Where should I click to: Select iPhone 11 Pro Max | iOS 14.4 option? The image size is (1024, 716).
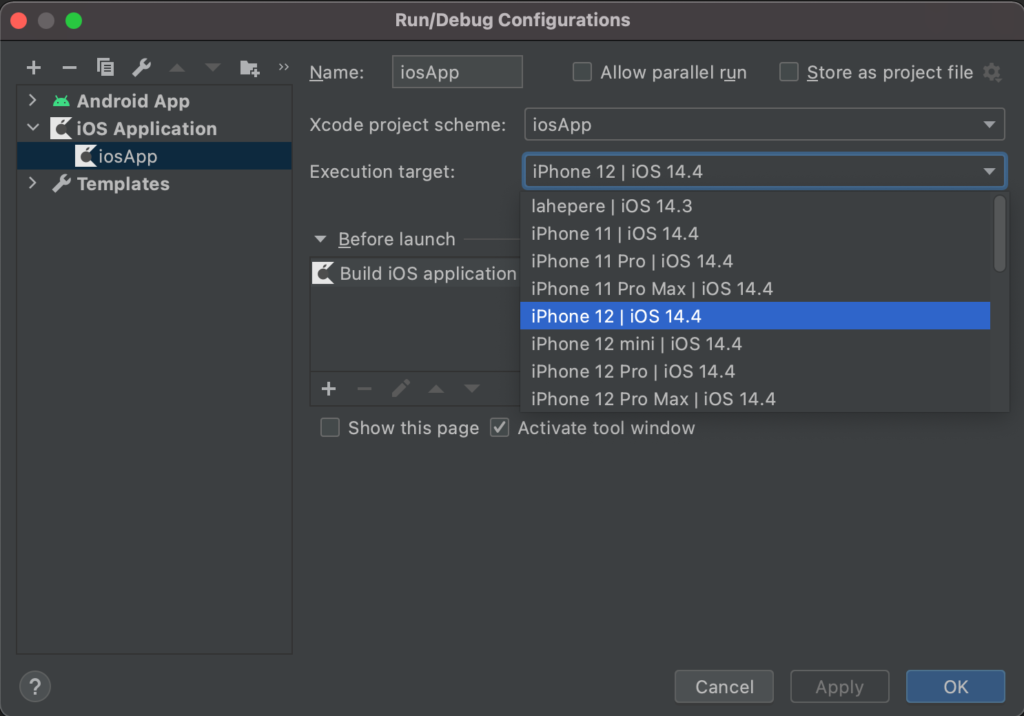[x=652, y=289]
